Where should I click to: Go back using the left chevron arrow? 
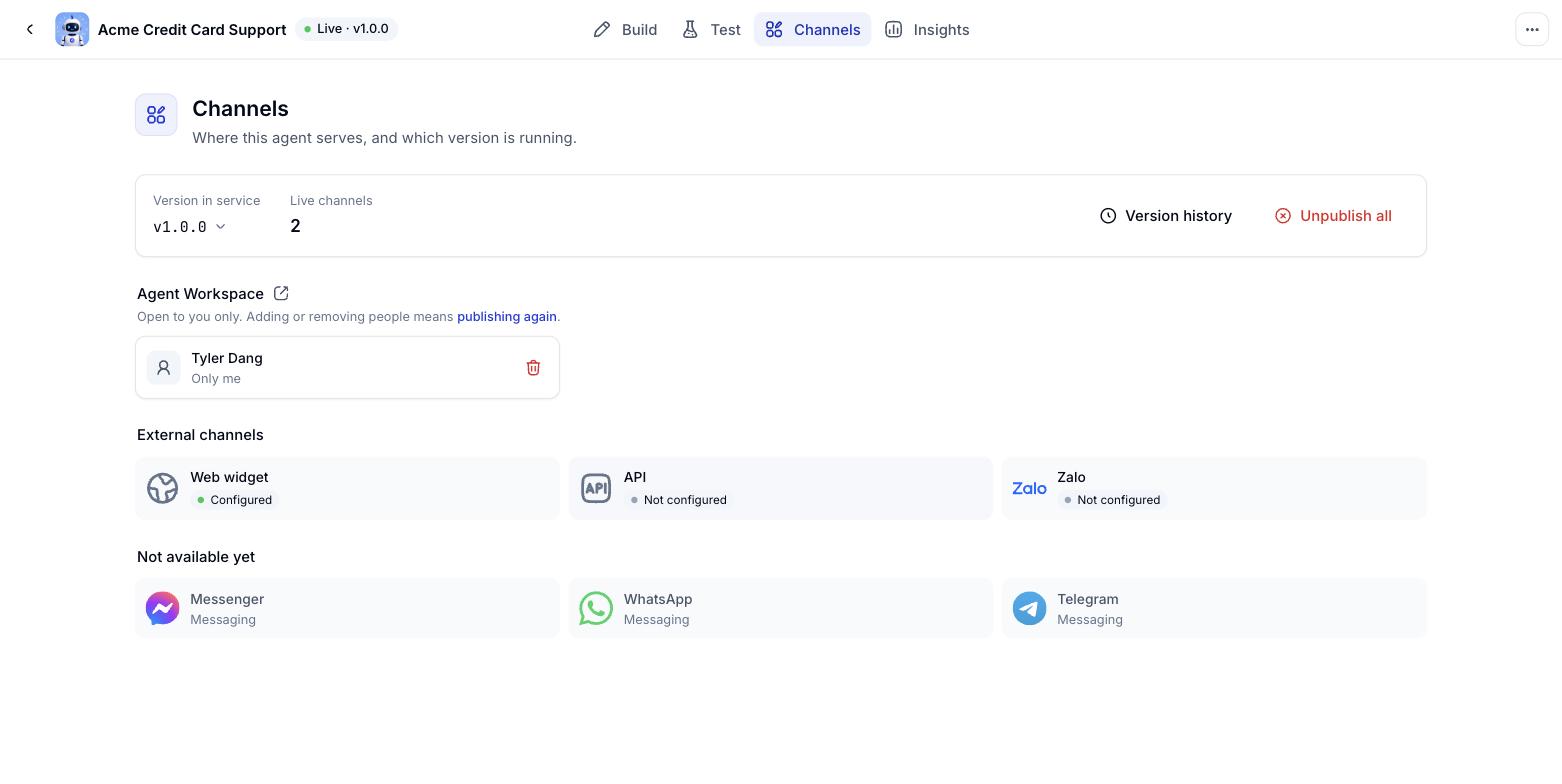30,30
